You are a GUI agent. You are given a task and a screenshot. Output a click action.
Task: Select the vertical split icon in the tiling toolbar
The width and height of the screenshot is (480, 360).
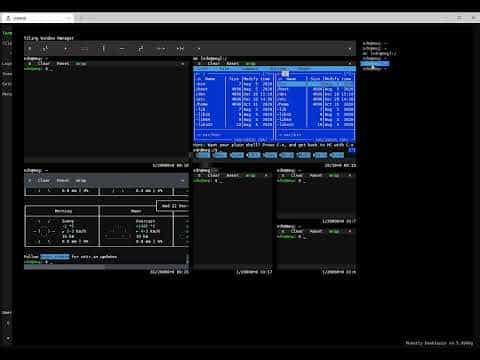(104, 49)
